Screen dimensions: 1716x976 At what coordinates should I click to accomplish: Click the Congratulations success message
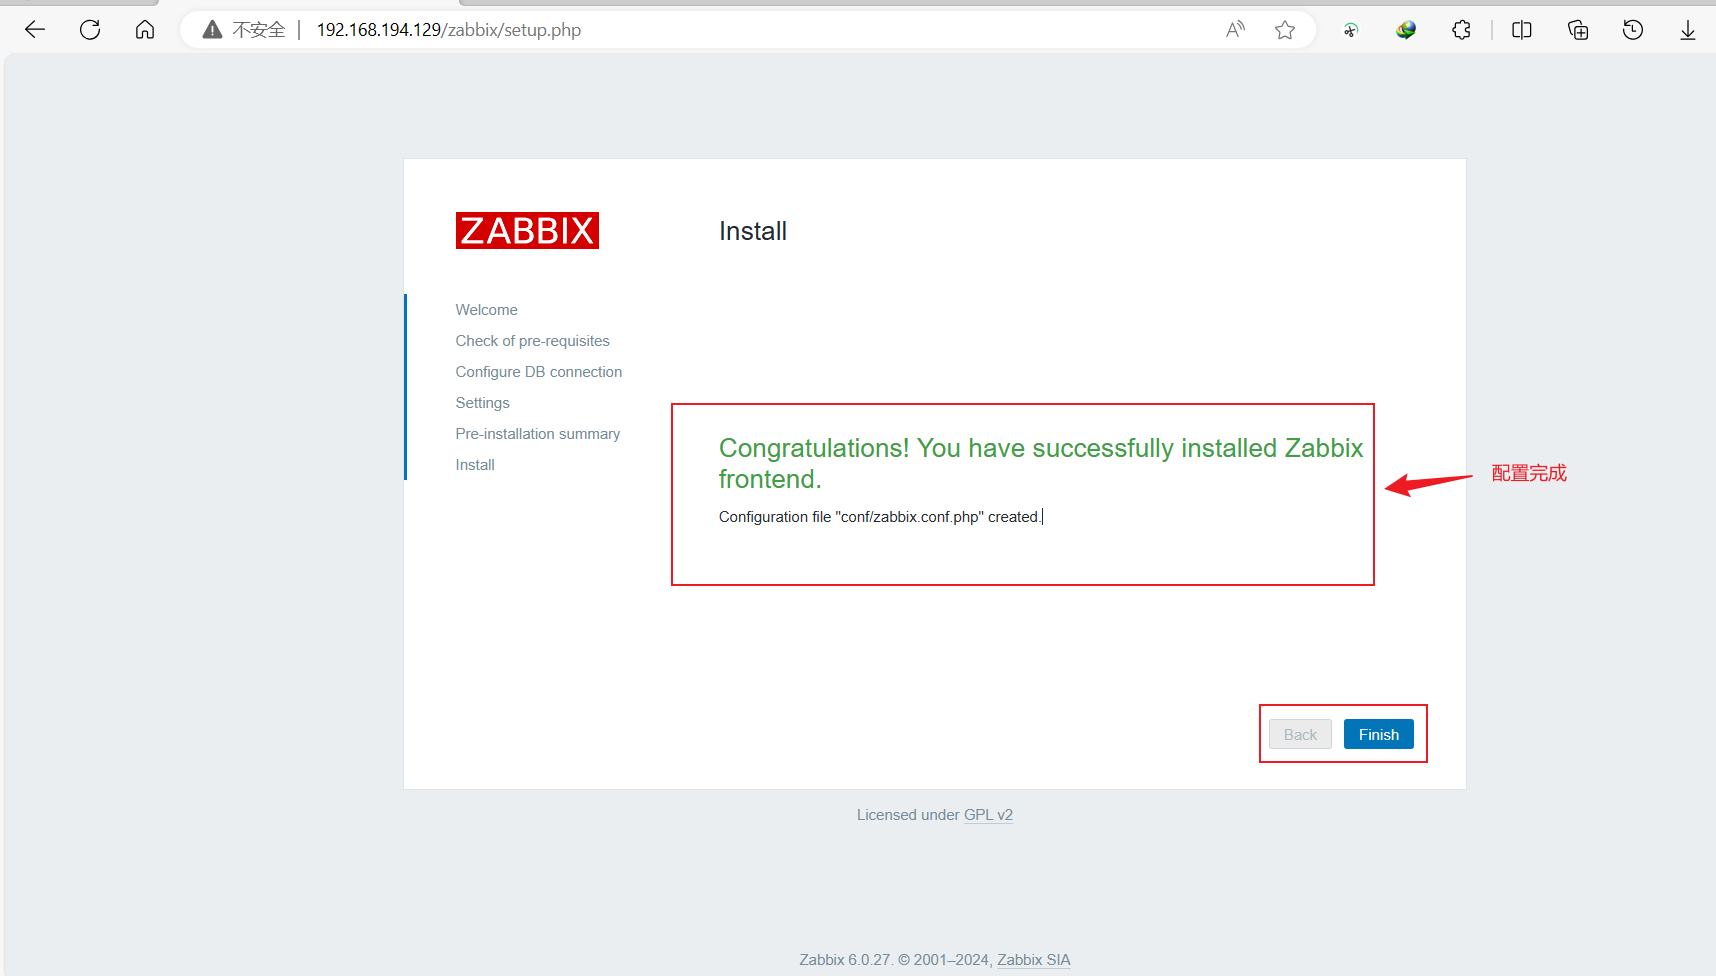click(1041, 463)
